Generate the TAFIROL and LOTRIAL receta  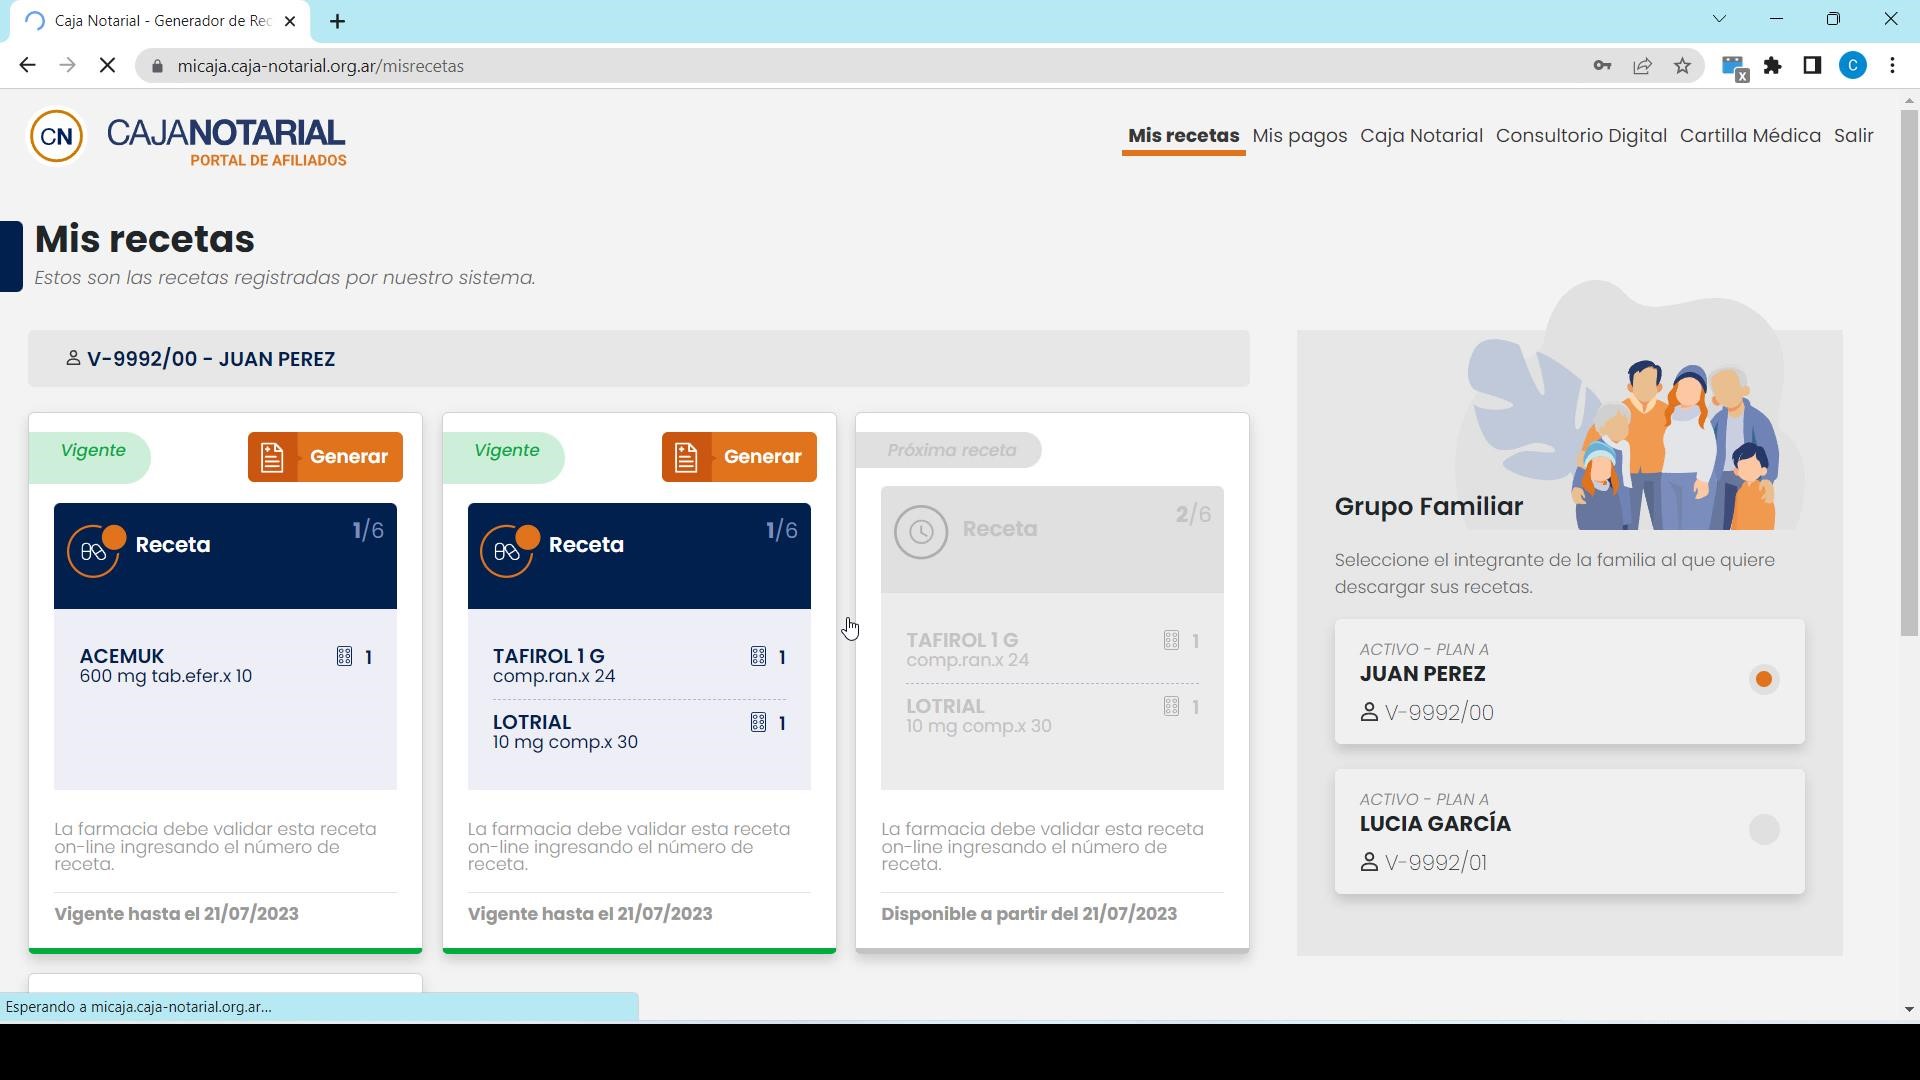pyautogui.click(x=739, y=457)
